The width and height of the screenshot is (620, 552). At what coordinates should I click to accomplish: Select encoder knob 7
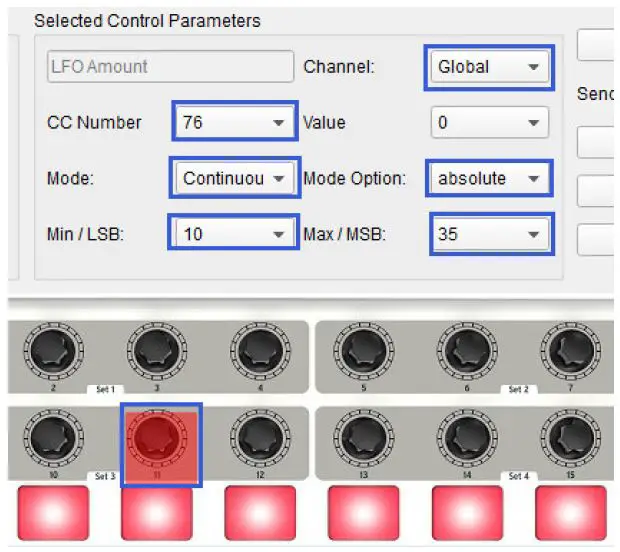coord(571,352)
